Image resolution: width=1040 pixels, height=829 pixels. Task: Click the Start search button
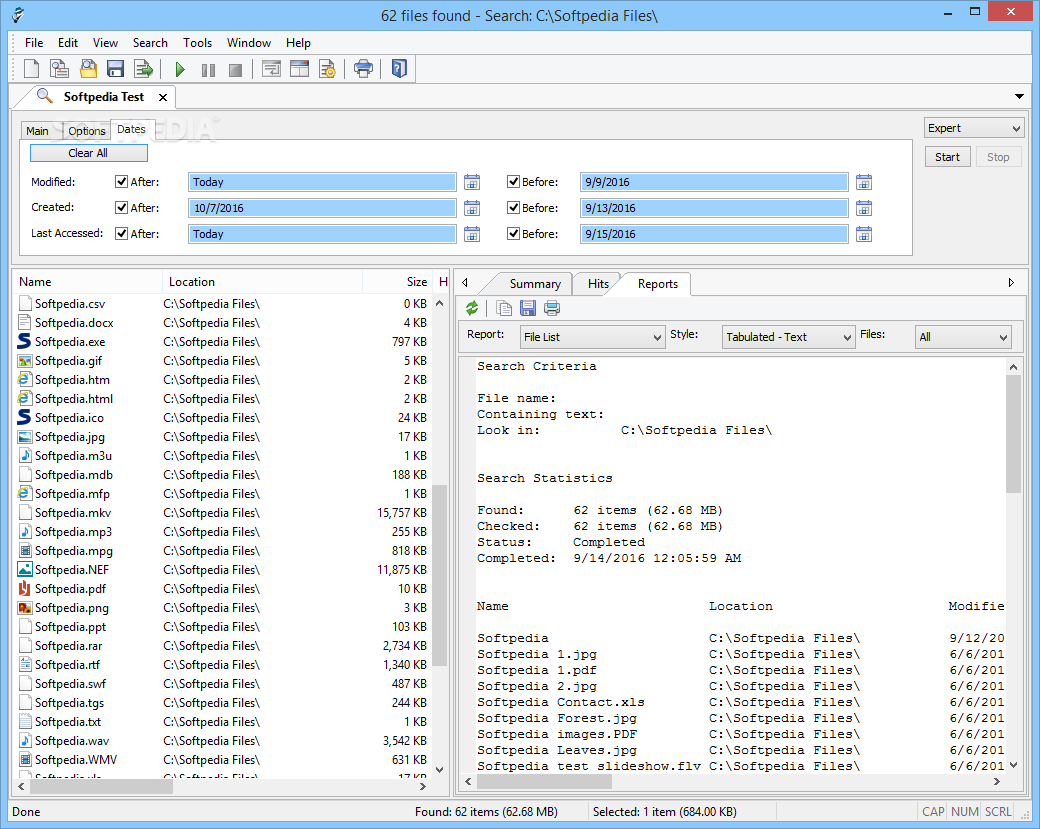pos(947,157)
